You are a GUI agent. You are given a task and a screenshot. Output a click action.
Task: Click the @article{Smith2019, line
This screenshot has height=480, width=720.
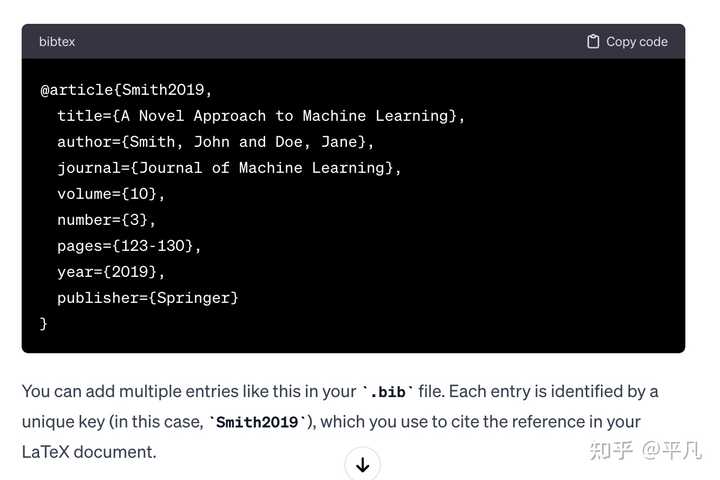pyautogui.click(x=126, y=90)
